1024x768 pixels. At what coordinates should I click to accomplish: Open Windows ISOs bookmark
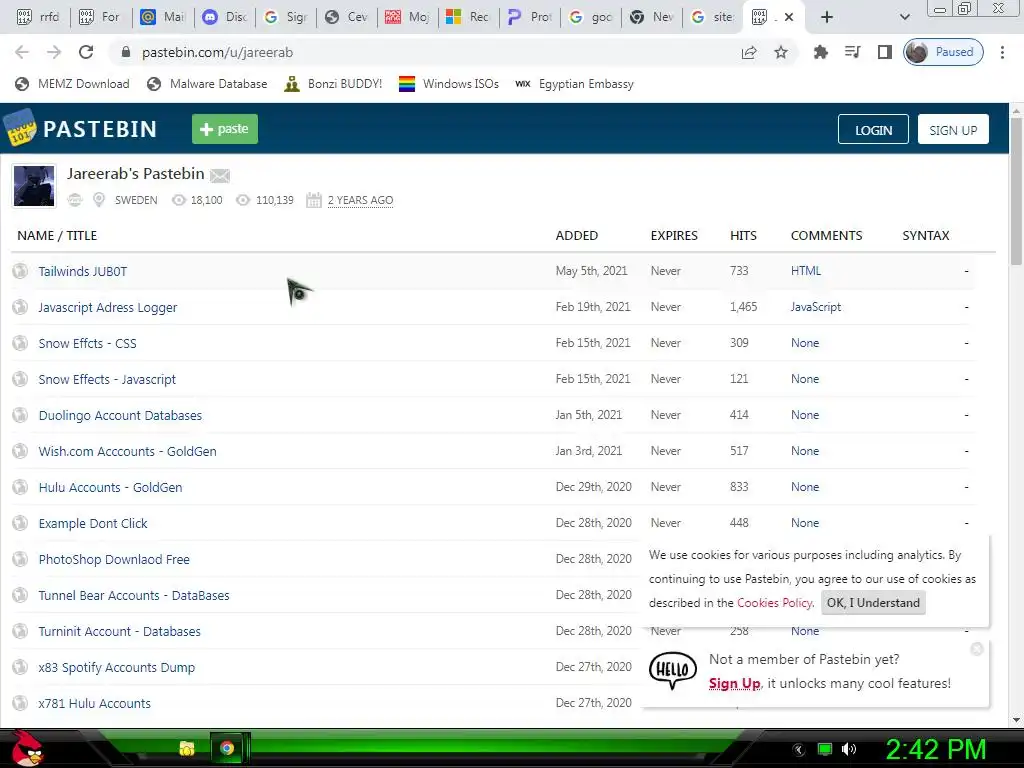tap(449, 84)
